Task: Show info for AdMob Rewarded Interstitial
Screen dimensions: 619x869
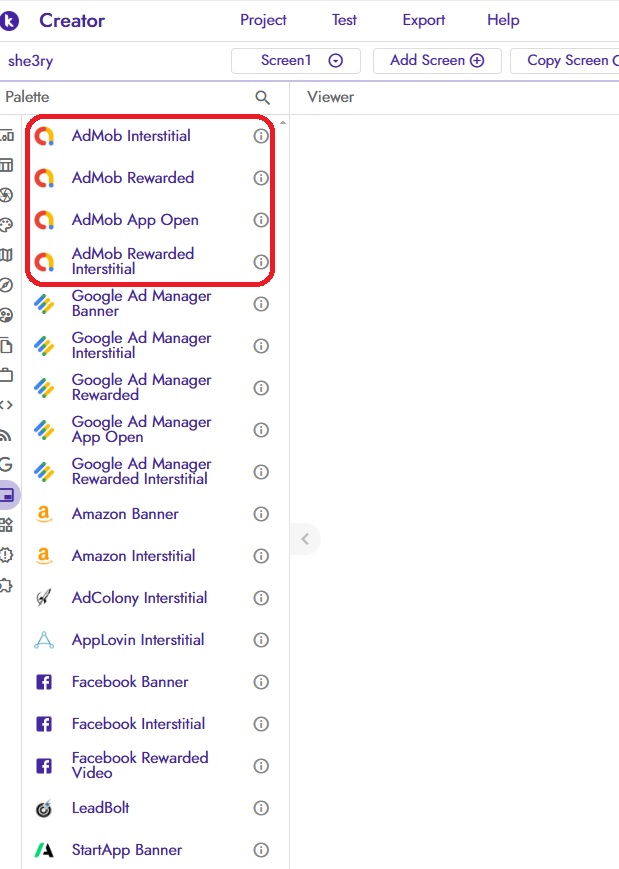Action: 260,262
